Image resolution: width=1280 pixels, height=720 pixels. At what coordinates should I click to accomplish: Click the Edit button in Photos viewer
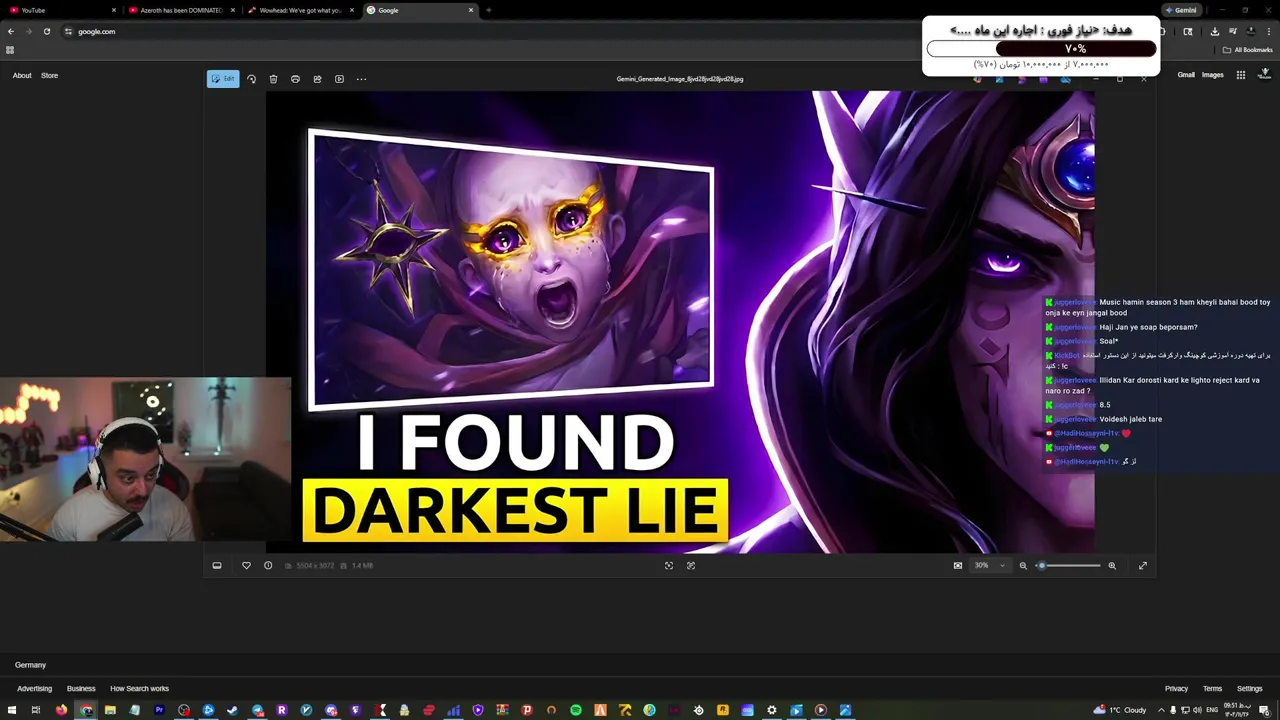tap(223, 79)
